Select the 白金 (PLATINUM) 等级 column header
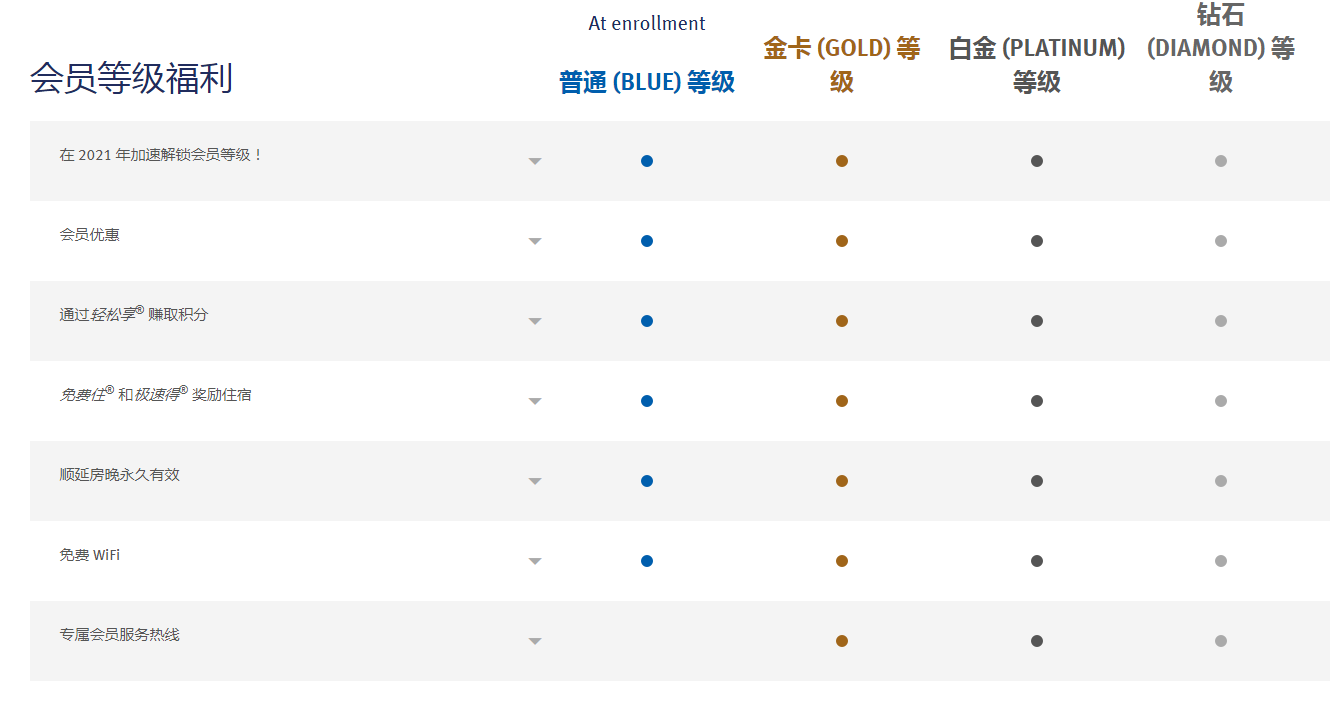 pos(1037,65)
